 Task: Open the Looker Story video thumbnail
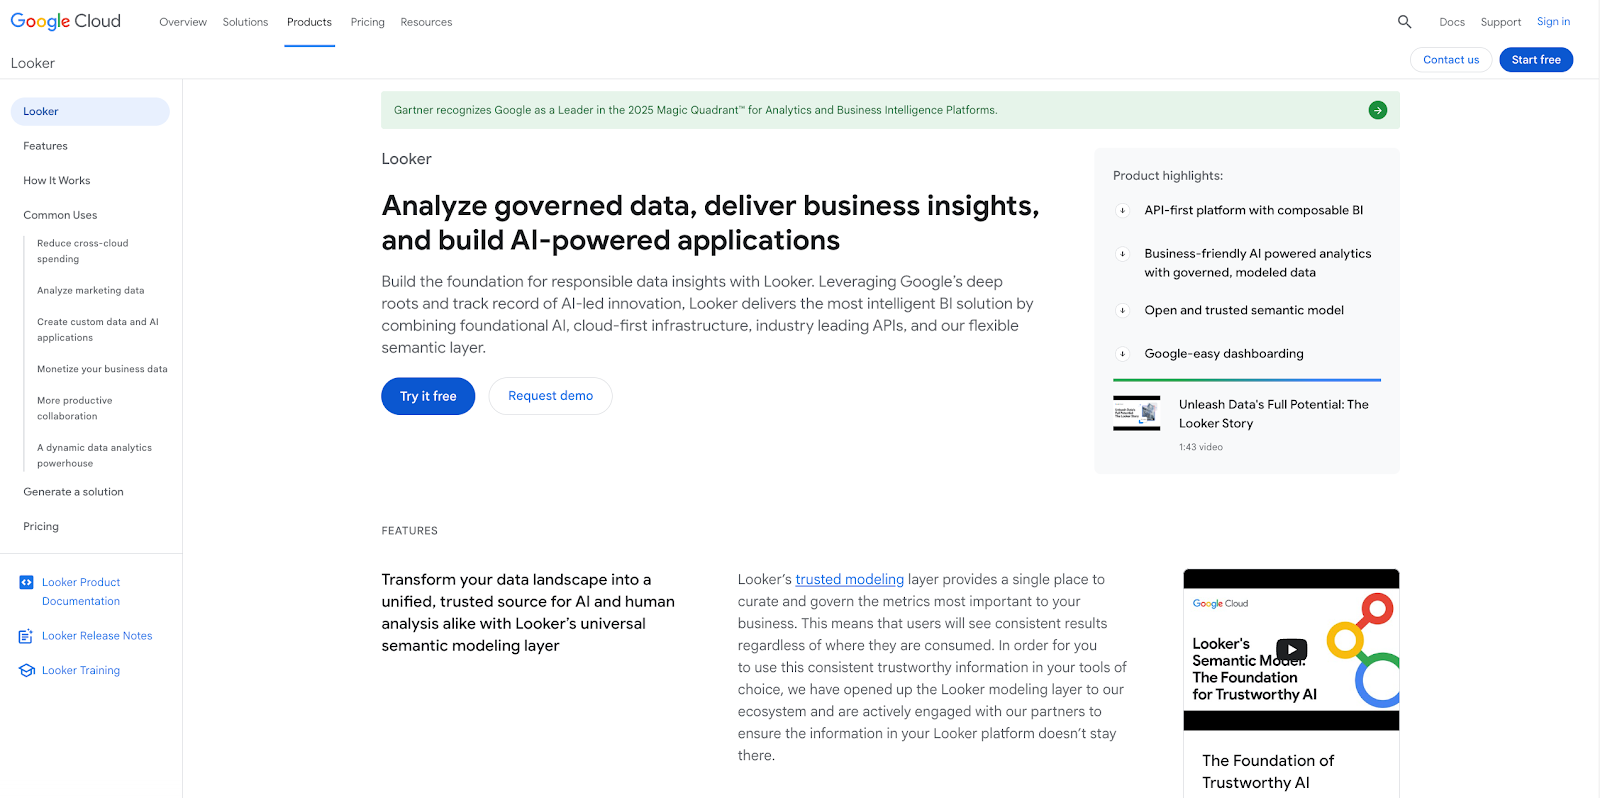click(1137, 413)
